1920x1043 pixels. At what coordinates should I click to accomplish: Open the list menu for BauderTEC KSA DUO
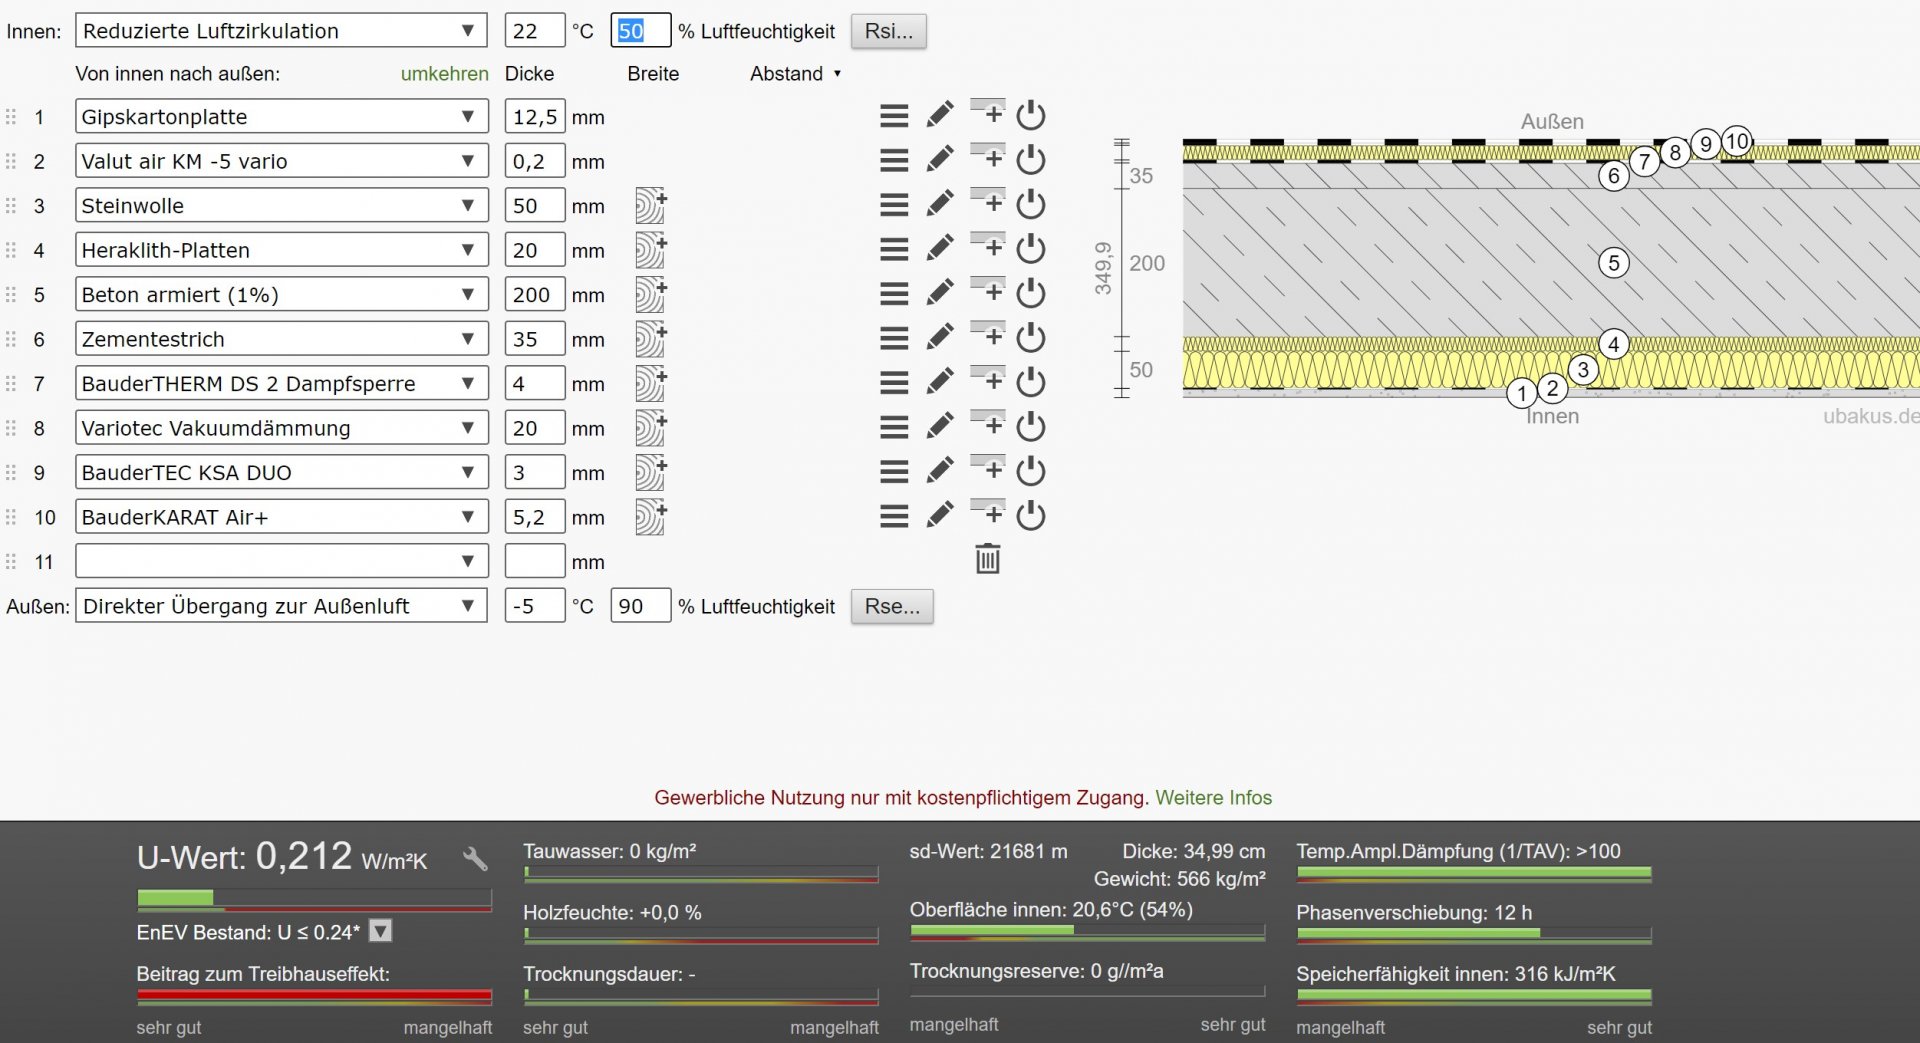click(894, 472)
